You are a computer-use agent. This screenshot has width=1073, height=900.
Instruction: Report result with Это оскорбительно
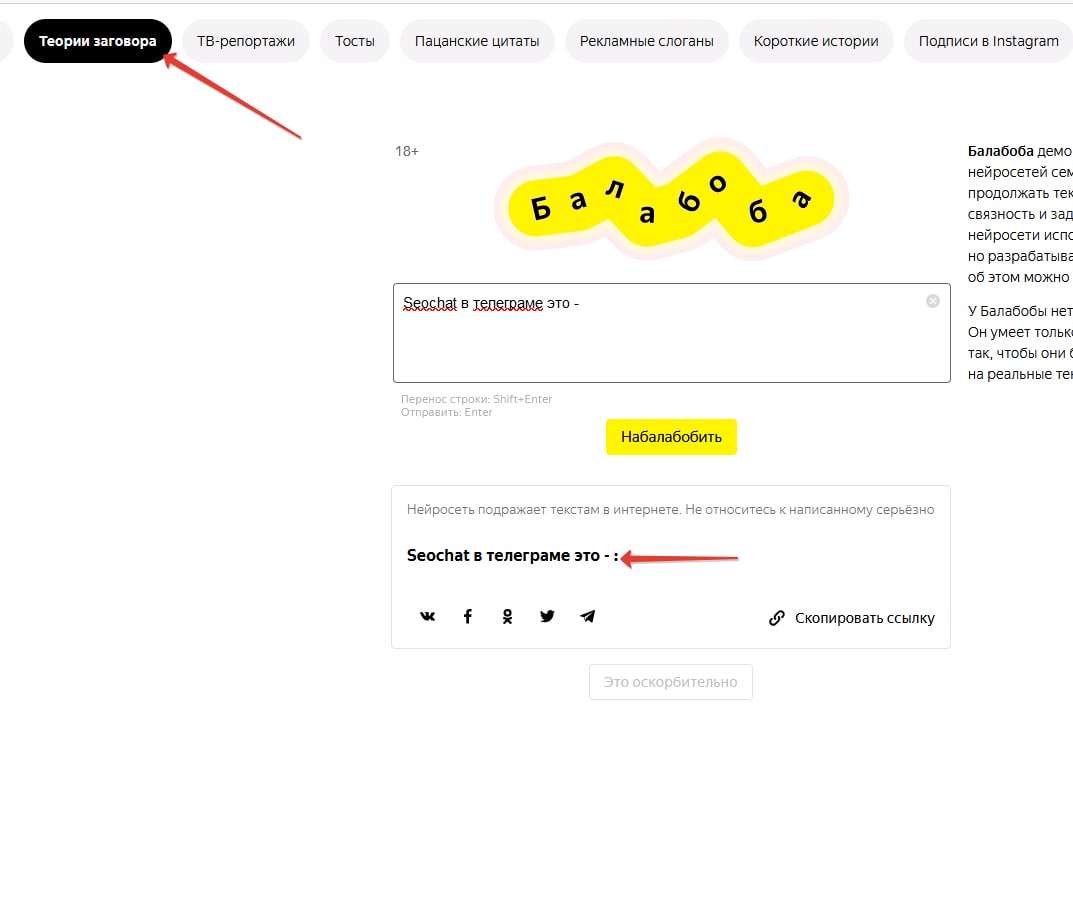[x=671, y=682]
